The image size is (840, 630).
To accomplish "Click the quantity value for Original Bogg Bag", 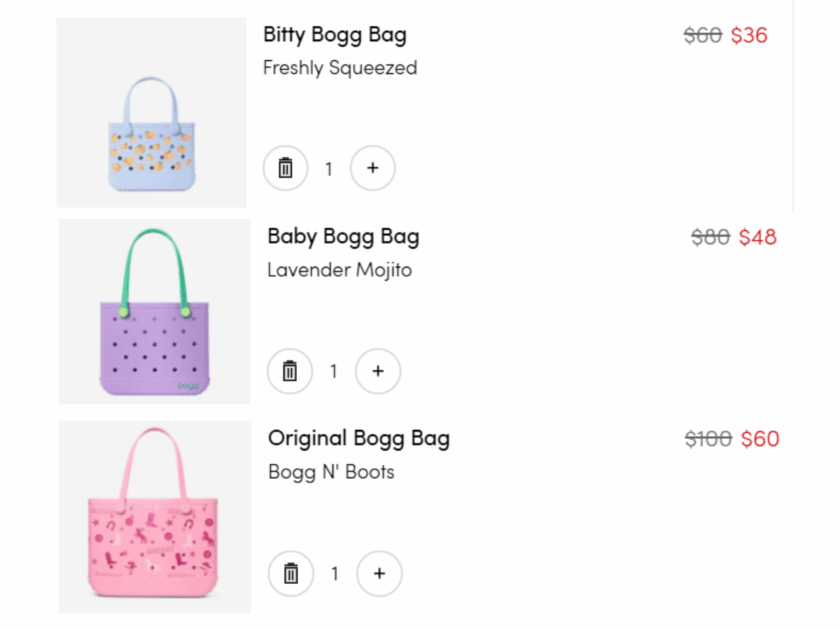I will click(335, 573).
